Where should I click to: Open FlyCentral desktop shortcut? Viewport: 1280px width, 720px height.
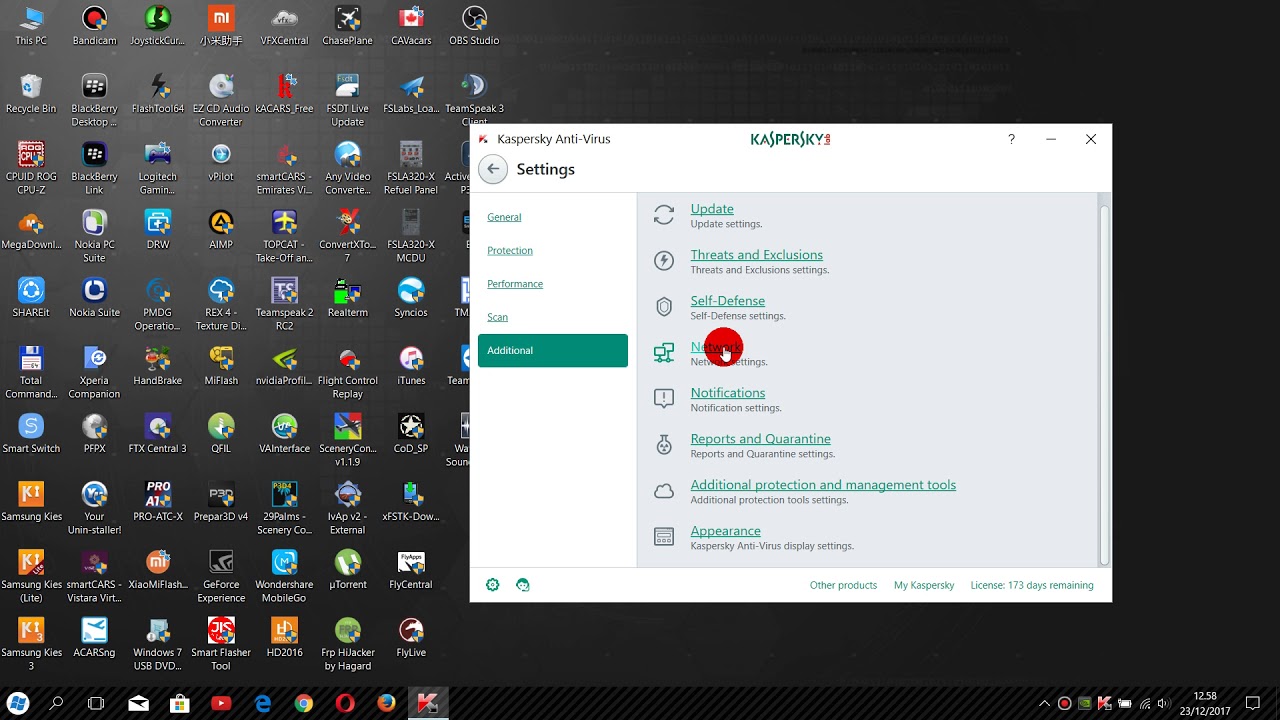411,570
